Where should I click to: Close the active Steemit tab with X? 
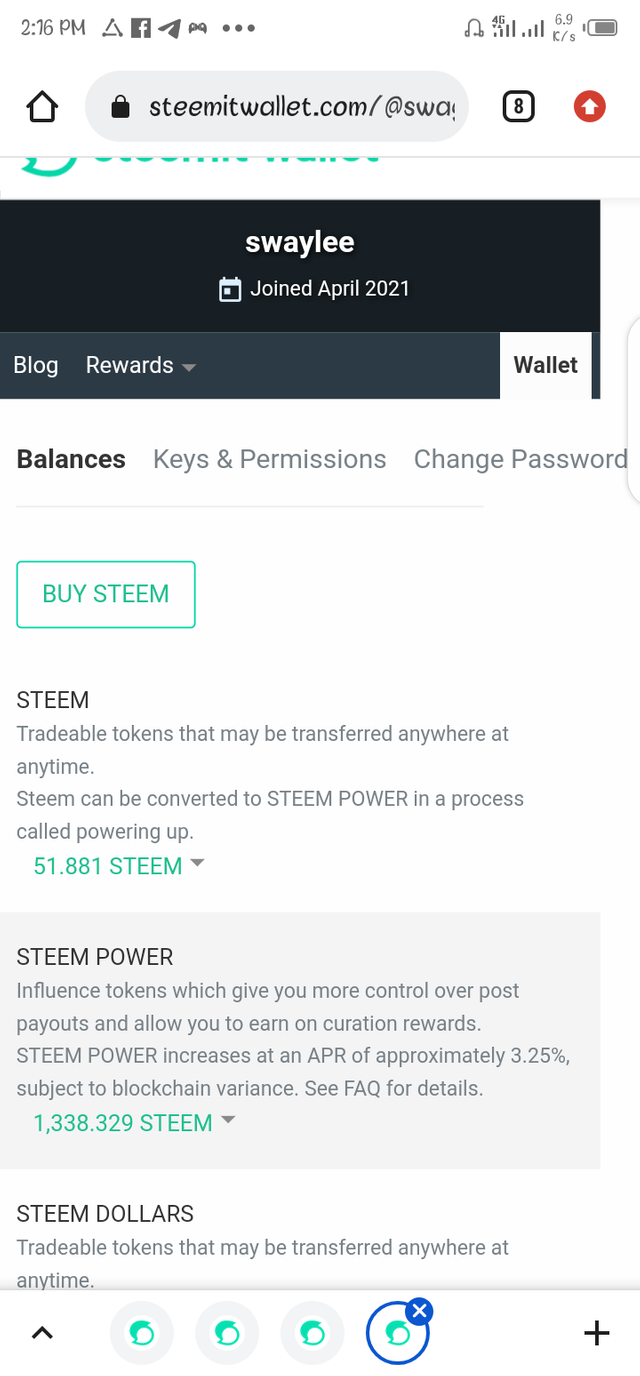coord(420,1311)
